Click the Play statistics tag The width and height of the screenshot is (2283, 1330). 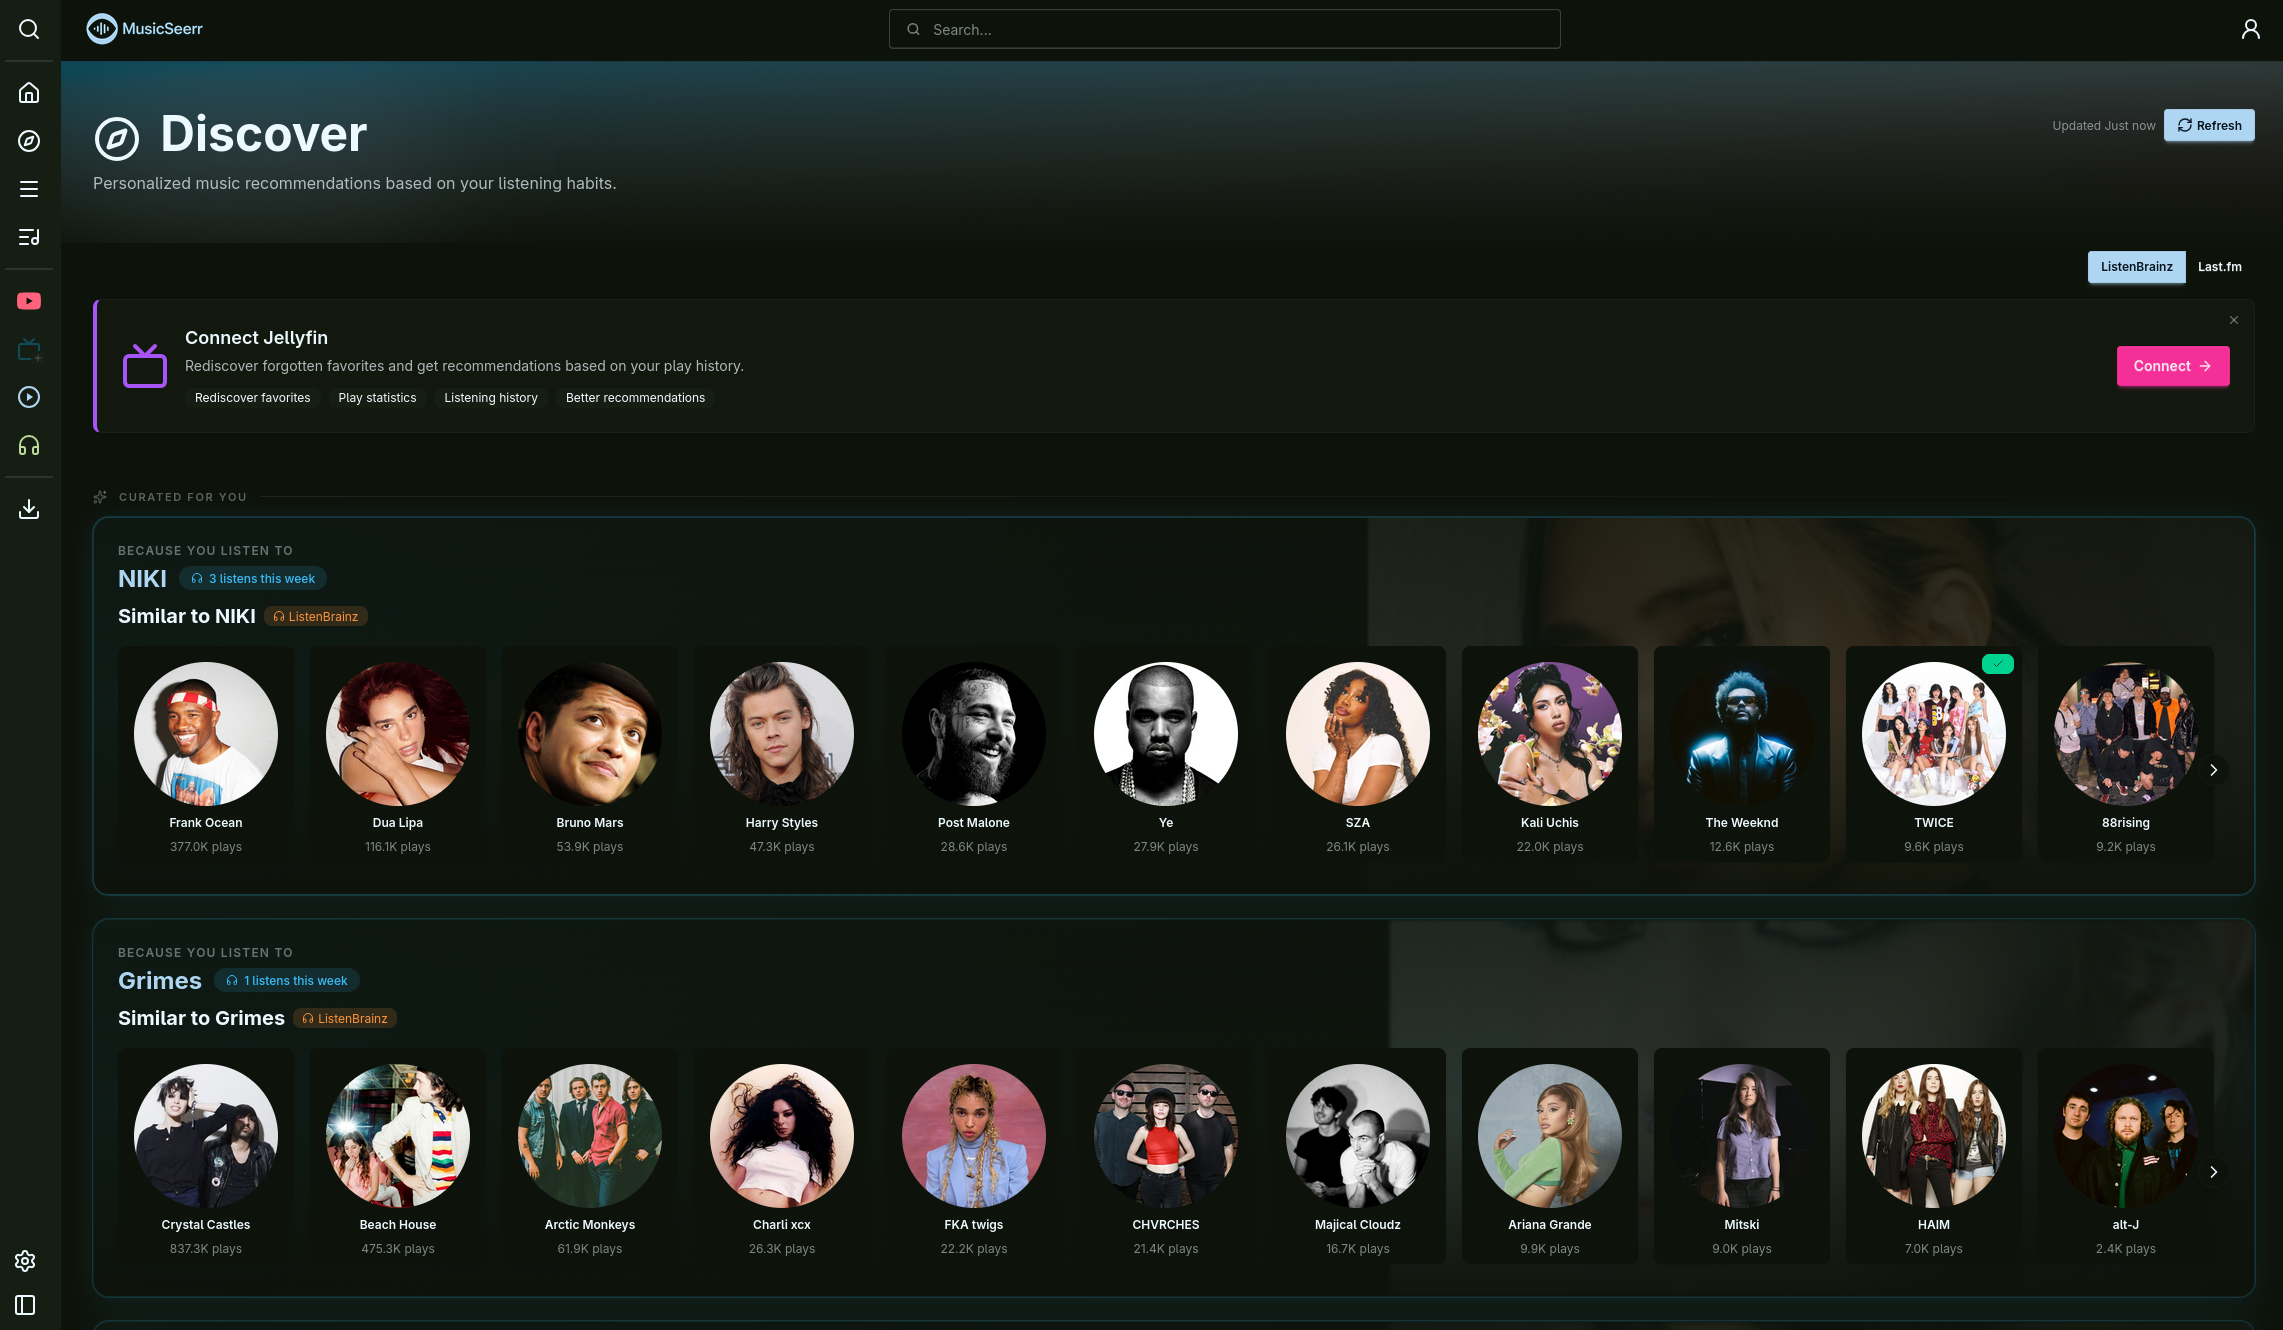(x=377, y=398)
